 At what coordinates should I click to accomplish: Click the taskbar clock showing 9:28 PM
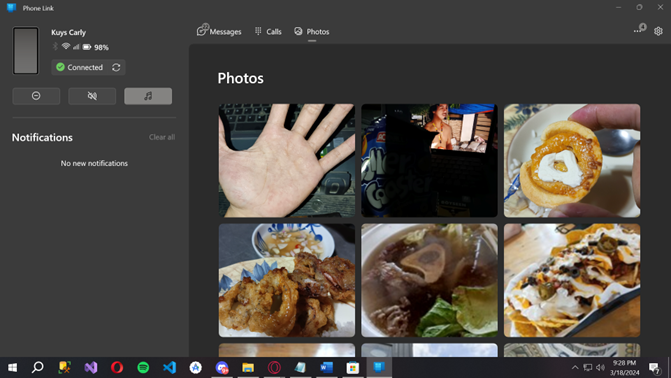624,367
